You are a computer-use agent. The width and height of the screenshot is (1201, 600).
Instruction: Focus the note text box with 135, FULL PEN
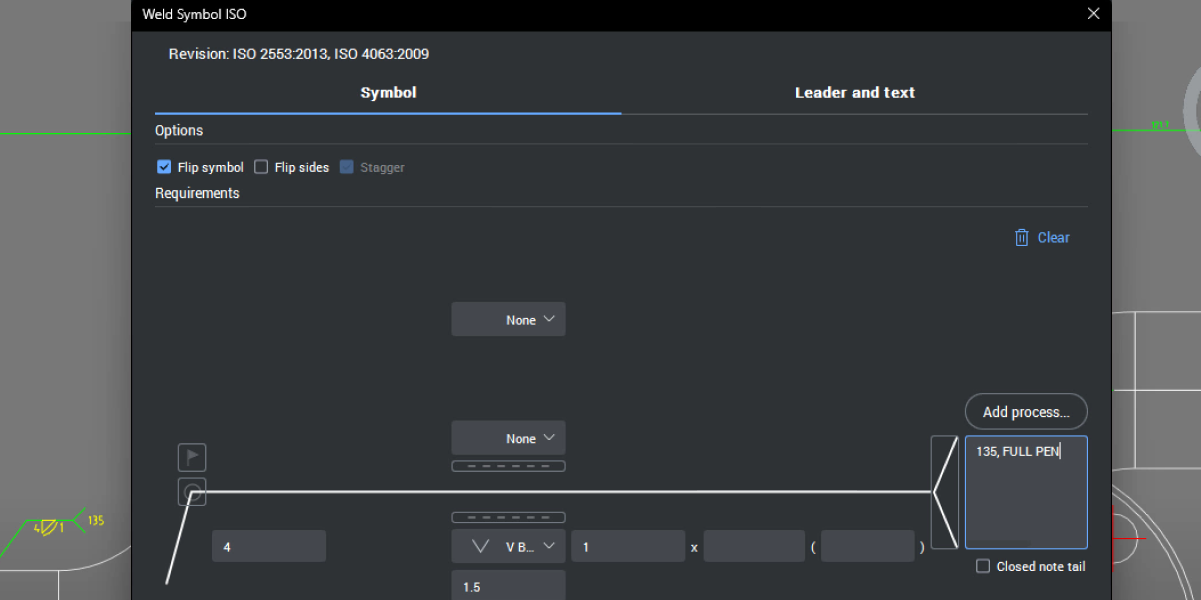[1025, 492]
